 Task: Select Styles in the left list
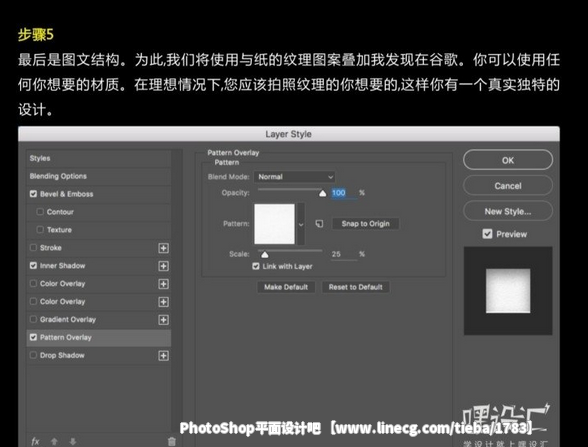(99, 158)
